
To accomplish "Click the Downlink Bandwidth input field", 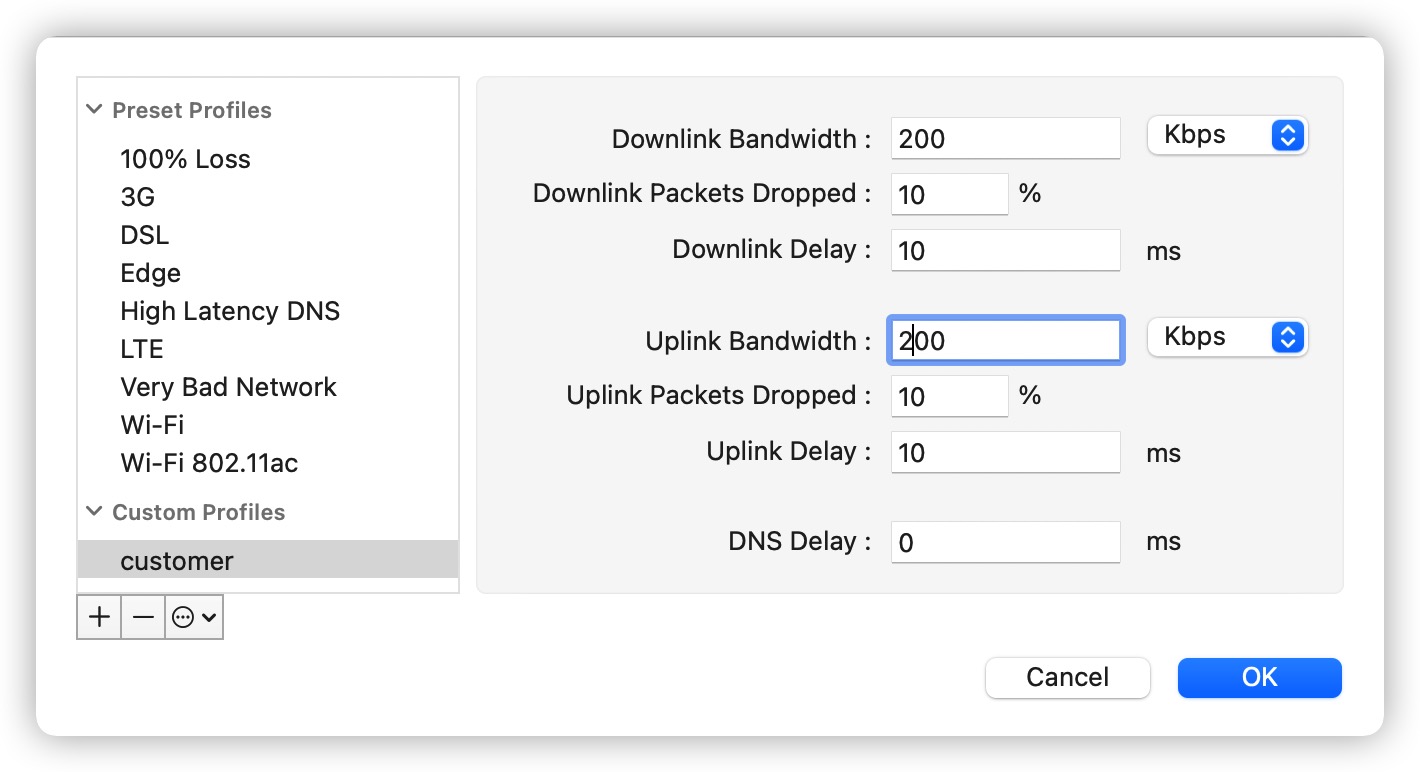I will pyautogui.click(x=1005, y=138).
